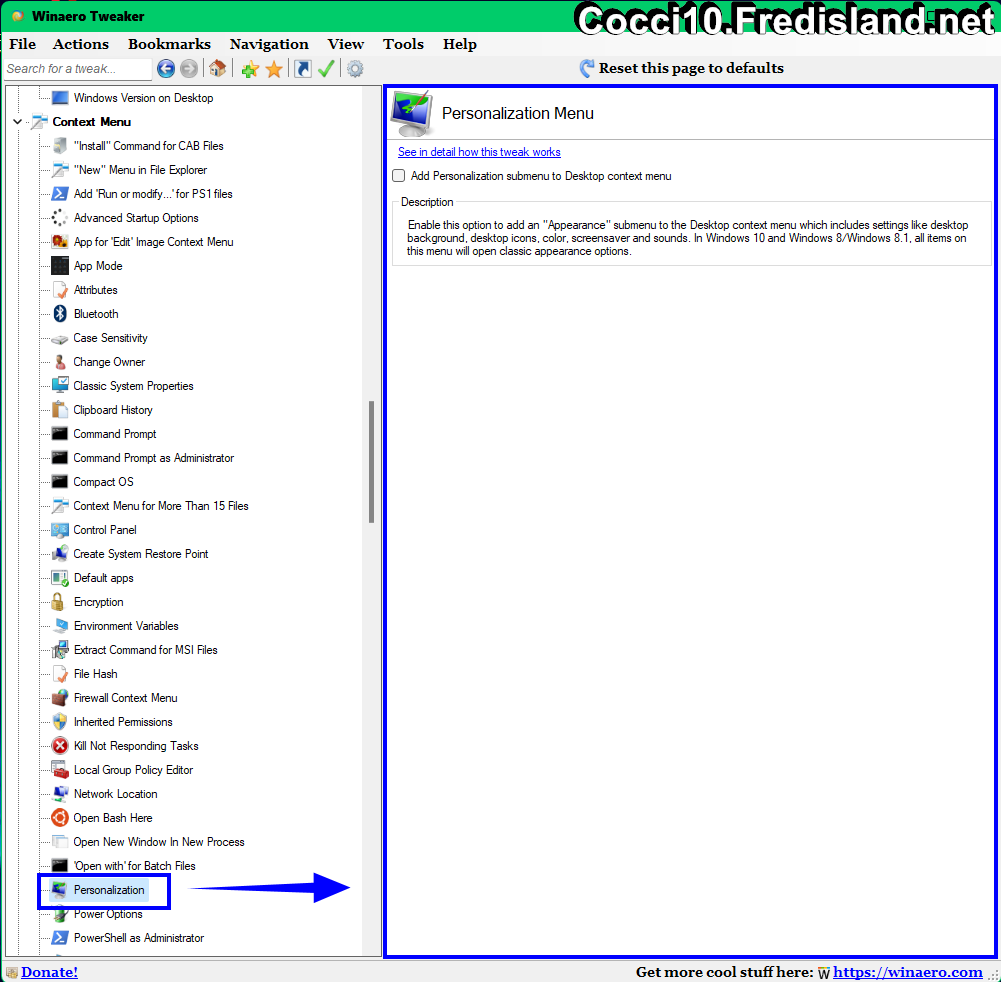Select File Hash tree item

click(x=96, y=674)
